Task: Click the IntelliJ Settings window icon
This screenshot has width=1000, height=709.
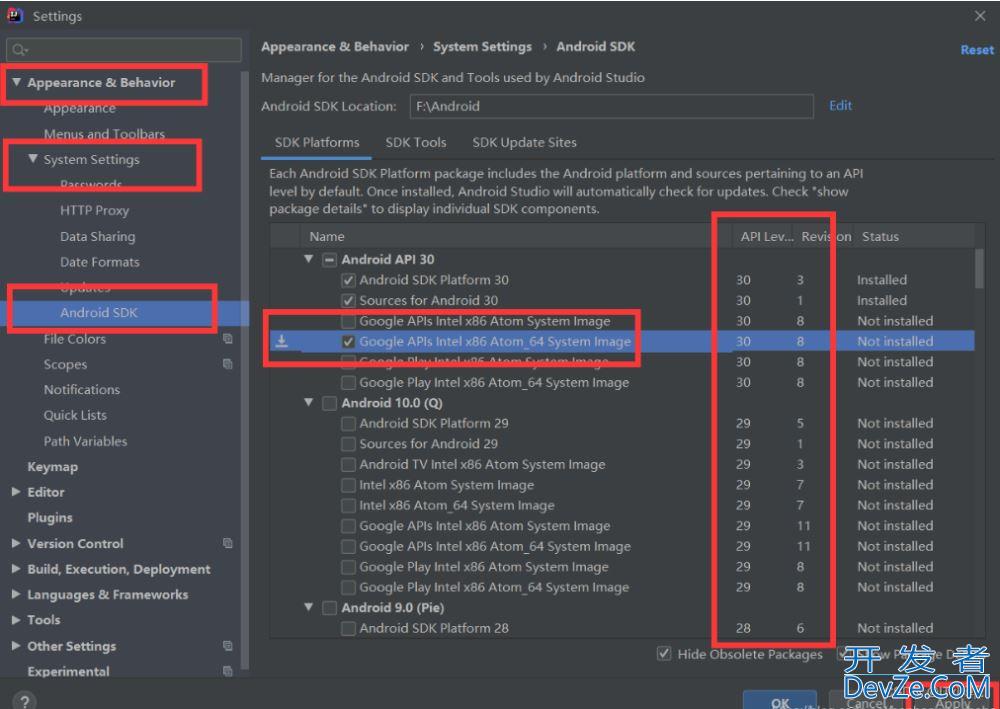Action: click(x=15, y=15)
